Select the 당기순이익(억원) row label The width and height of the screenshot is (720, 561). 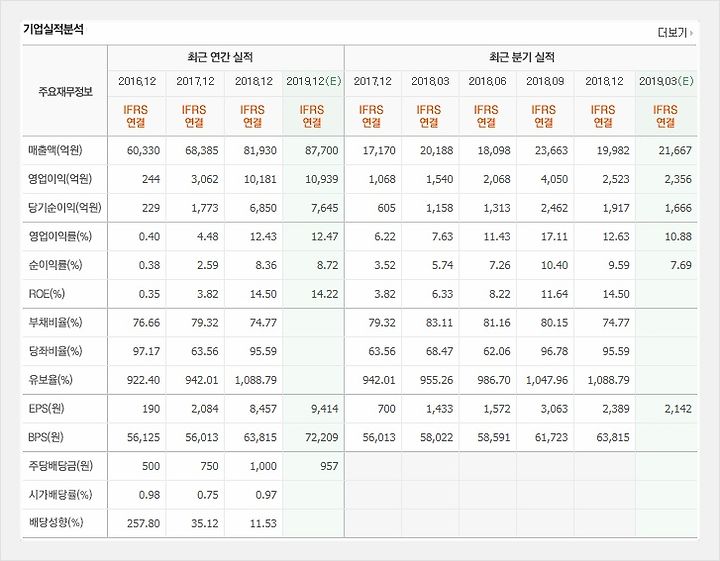(x=65, y=208)
